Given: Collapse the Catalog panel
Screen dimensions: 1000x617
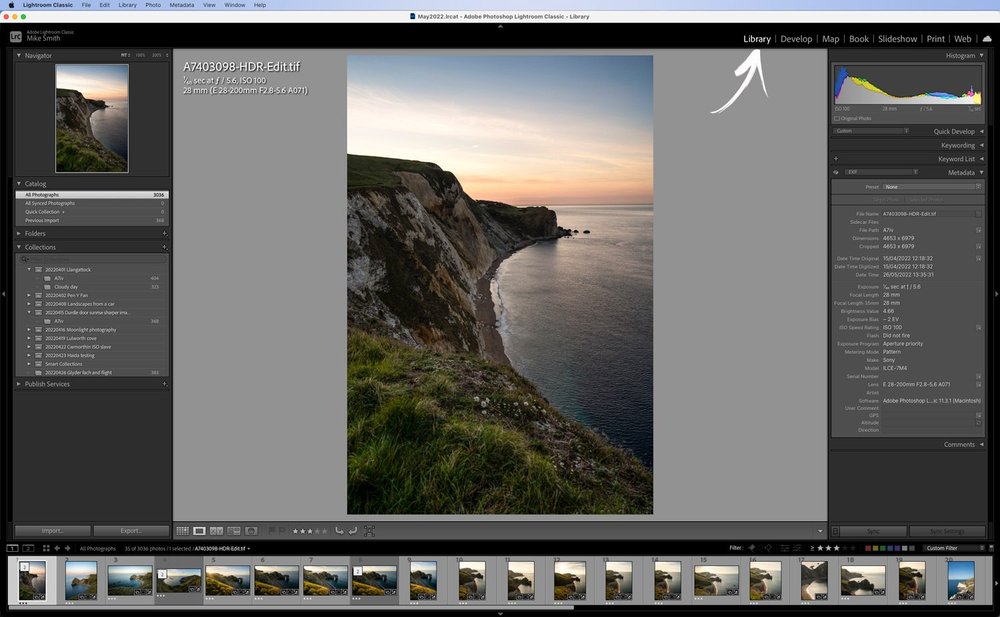Looking at the screenshot, I should [x=18, y=184].
